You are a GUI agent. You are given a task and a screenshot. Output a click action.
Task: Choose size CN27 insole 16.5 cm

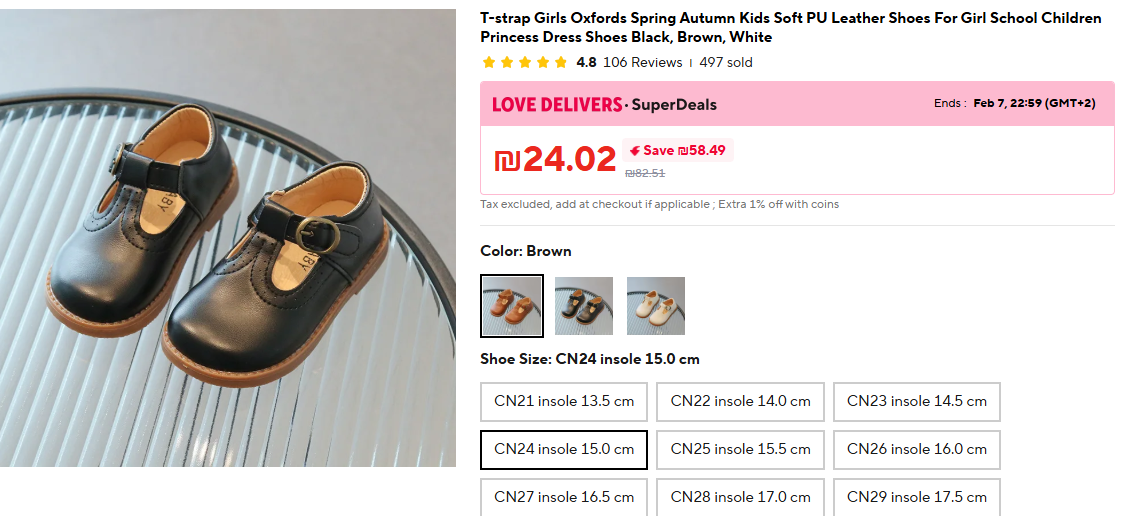coord(564,497)
